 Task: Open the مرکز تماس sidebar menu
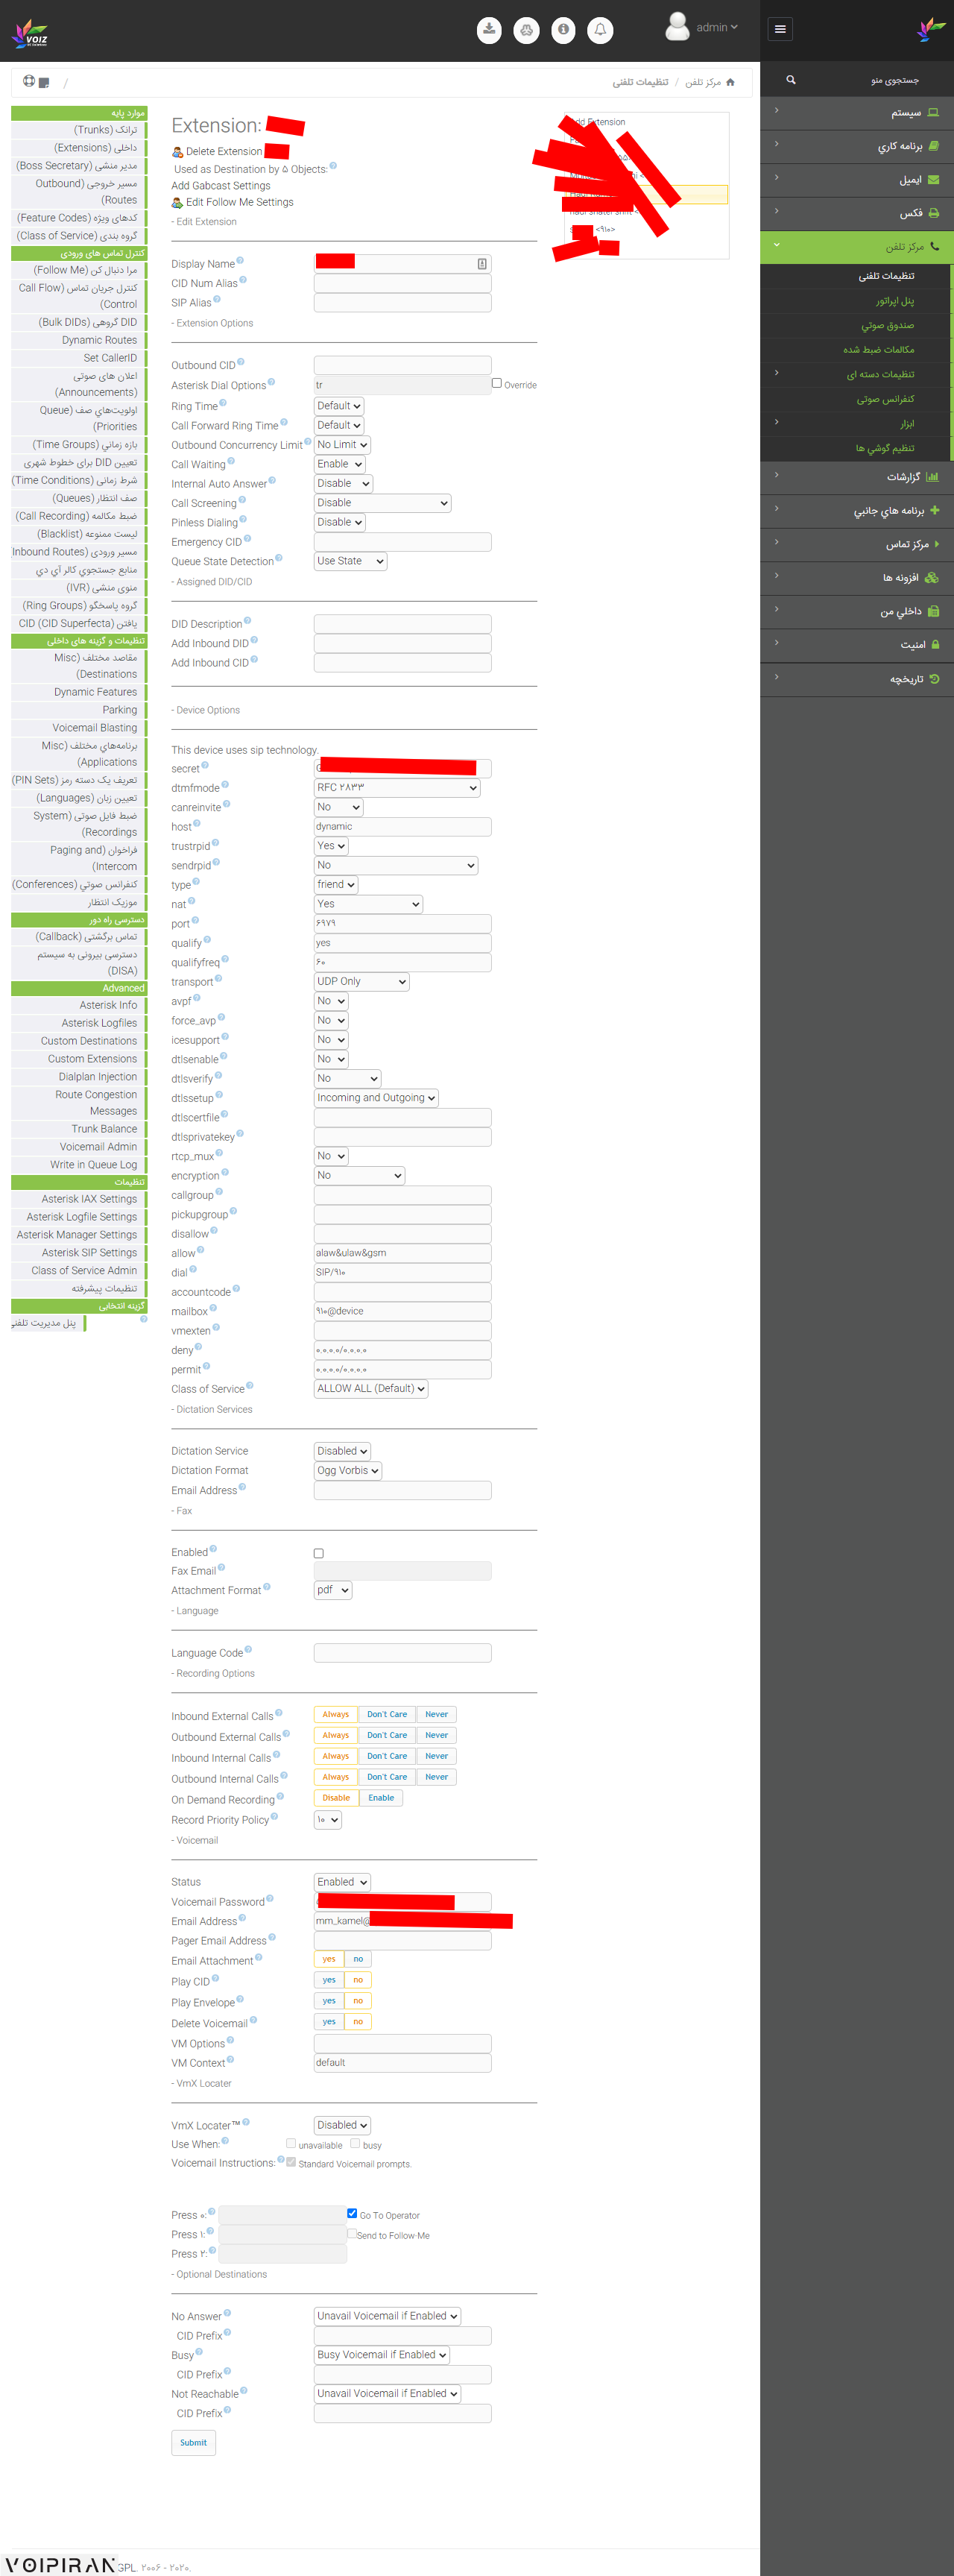pos(857,544)
